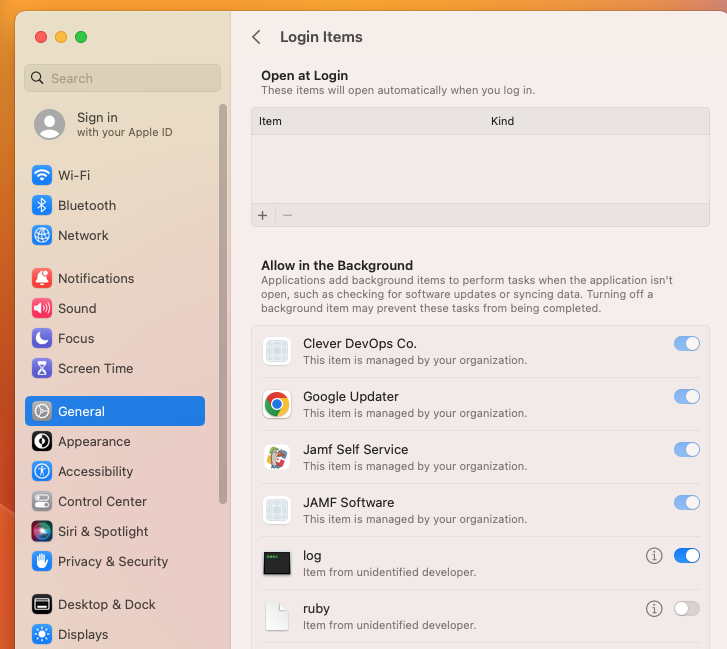The height and width of the screenshot is (649, 727).
Task: Open Desktop & Dock pane
Action: (115, 604)
